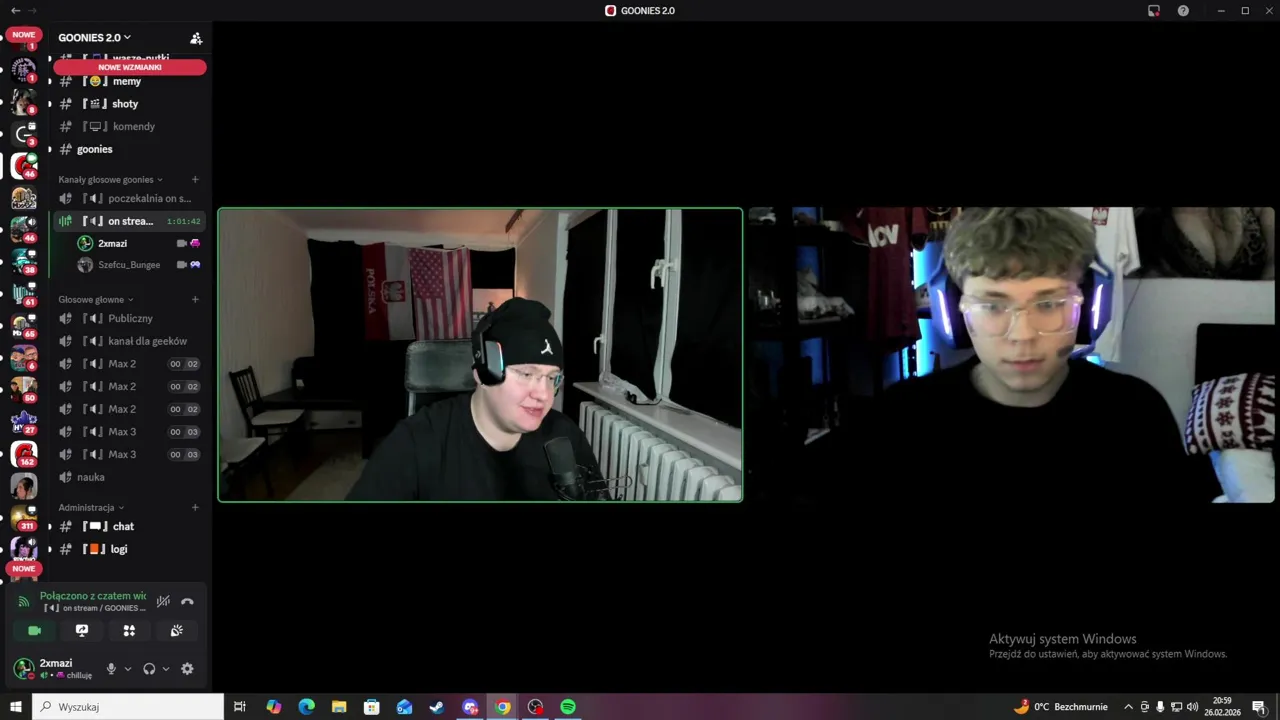Open Windows Start menu
The width and height of the screenshot is (1280, 720).
click(16, 707)
